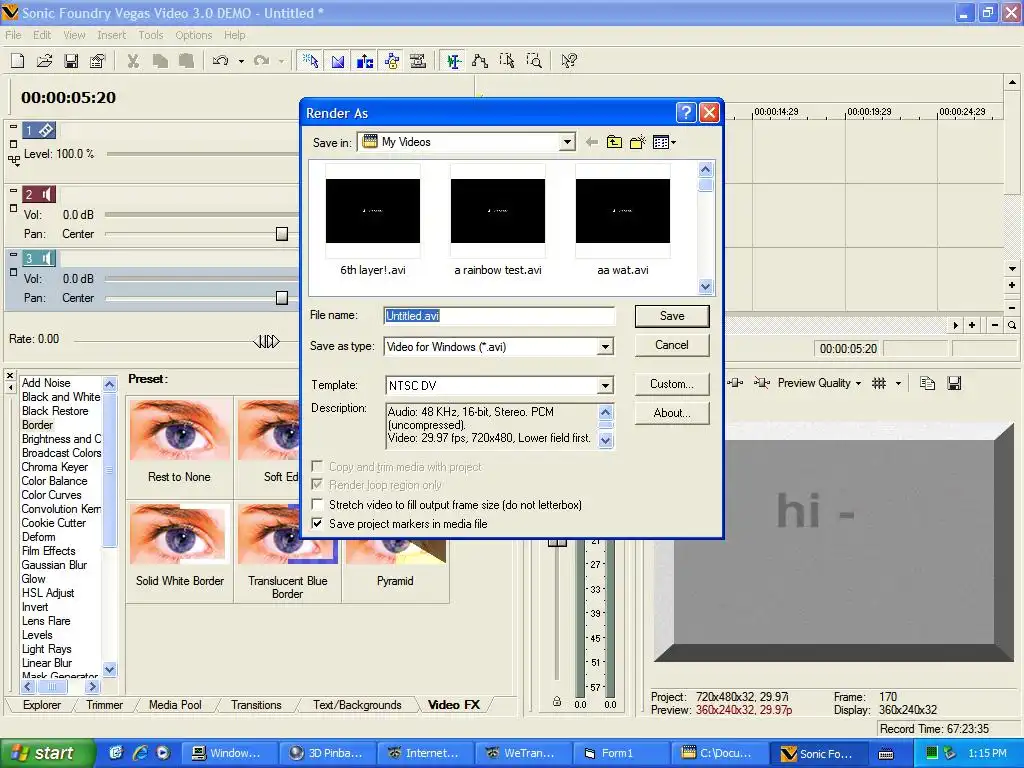Screen dimensions: 1024x768
Task: Toggle the Lock Envelopes to Events icon
Action: pos(392,61)
